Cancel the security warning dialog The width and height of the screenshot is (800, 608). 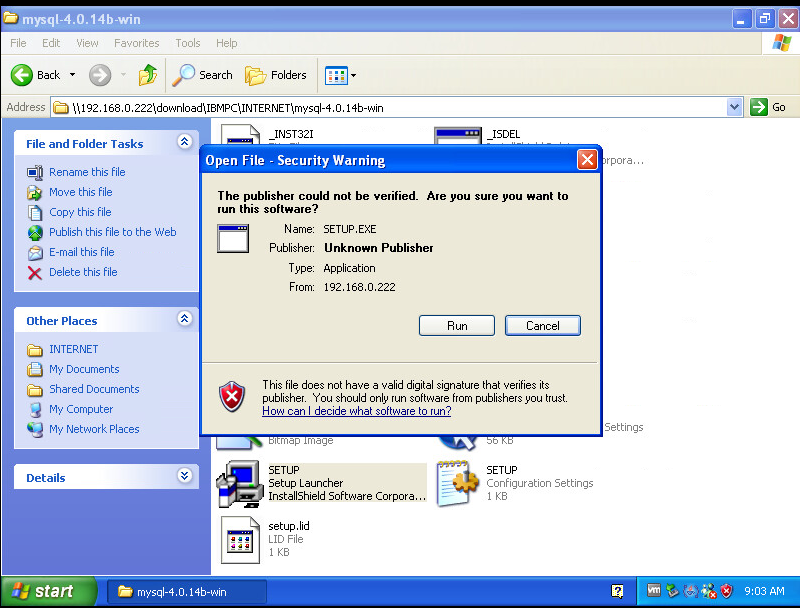pos(542,325)
